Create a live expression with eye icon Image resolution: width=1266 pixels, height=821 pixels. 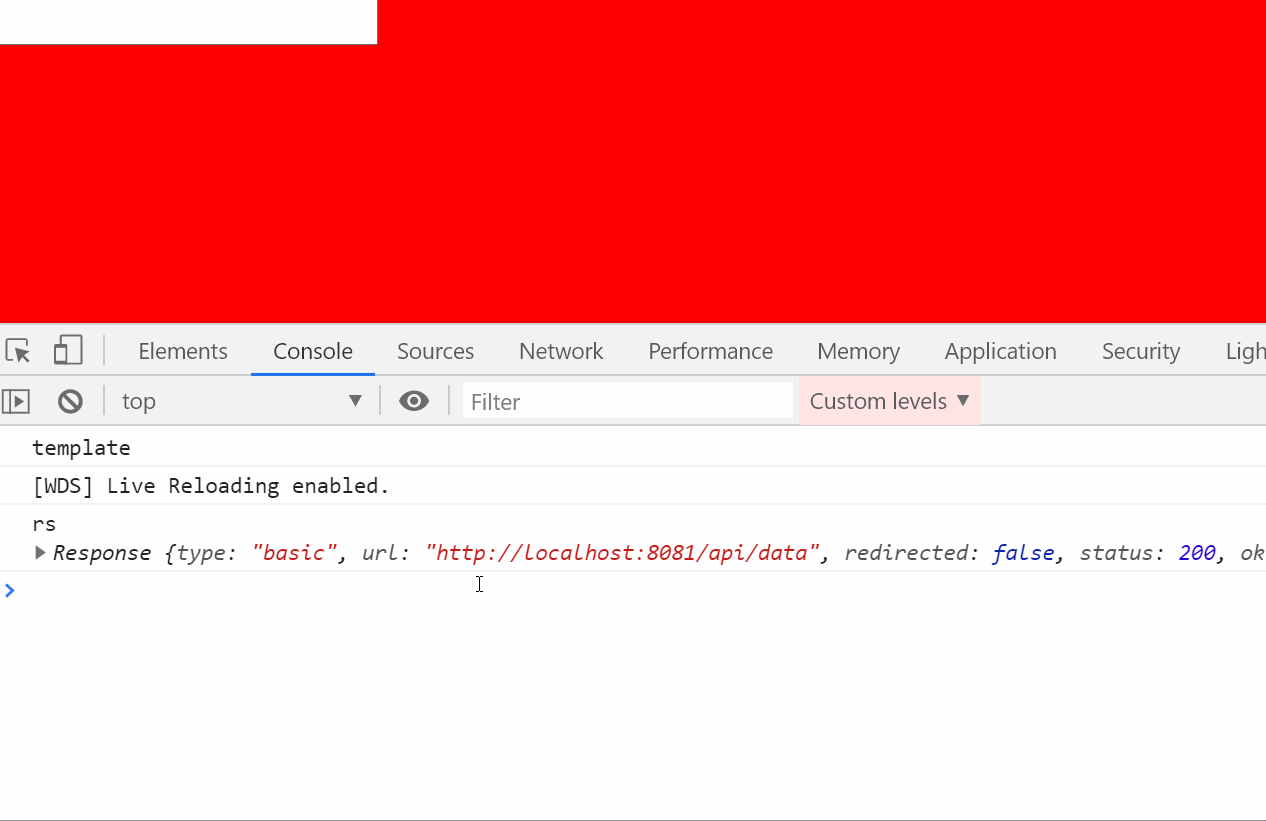coord(414,401)
